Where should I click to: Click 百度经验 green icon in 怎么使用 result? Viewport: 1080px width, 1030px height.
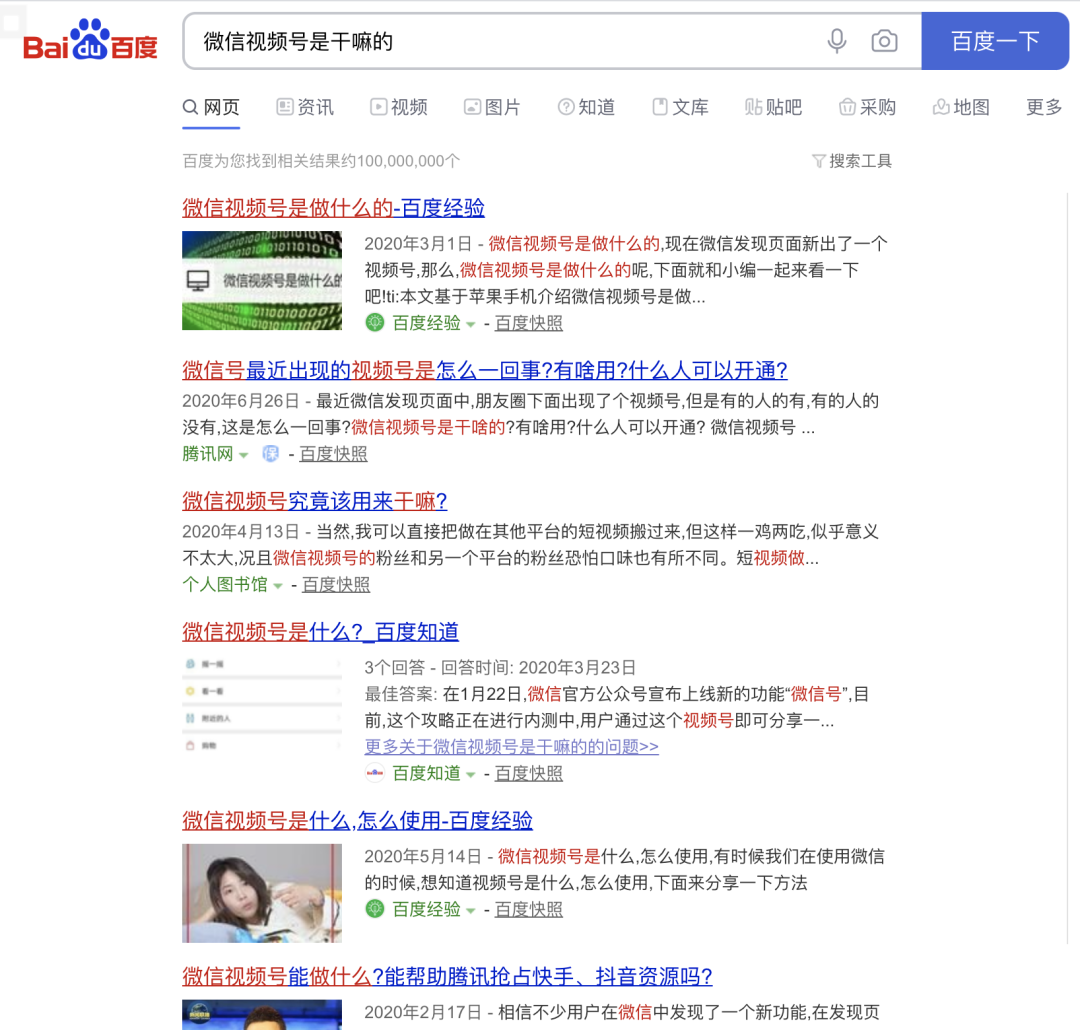(375, 909)
